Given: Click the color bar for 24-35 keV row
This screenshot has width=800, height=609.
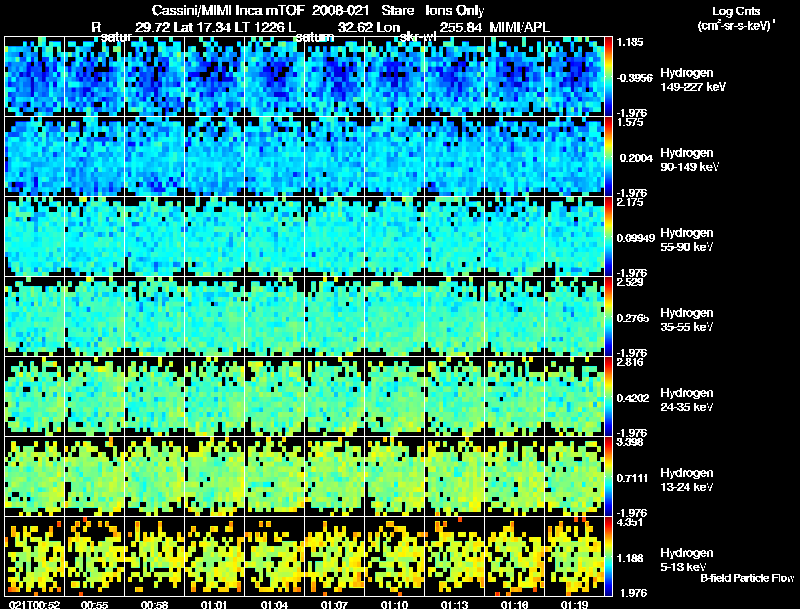Looking at the screenshot, I should pyautogui.click(x=608, y=397).
